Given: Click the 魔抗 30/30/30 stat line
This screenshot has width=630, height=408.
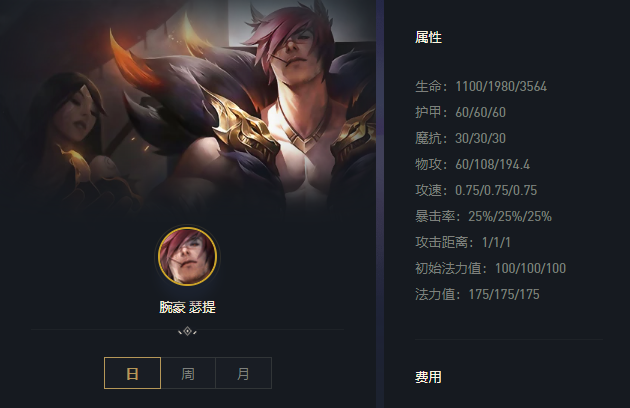Looking at the screenshot, I should [x=460, y=138].
